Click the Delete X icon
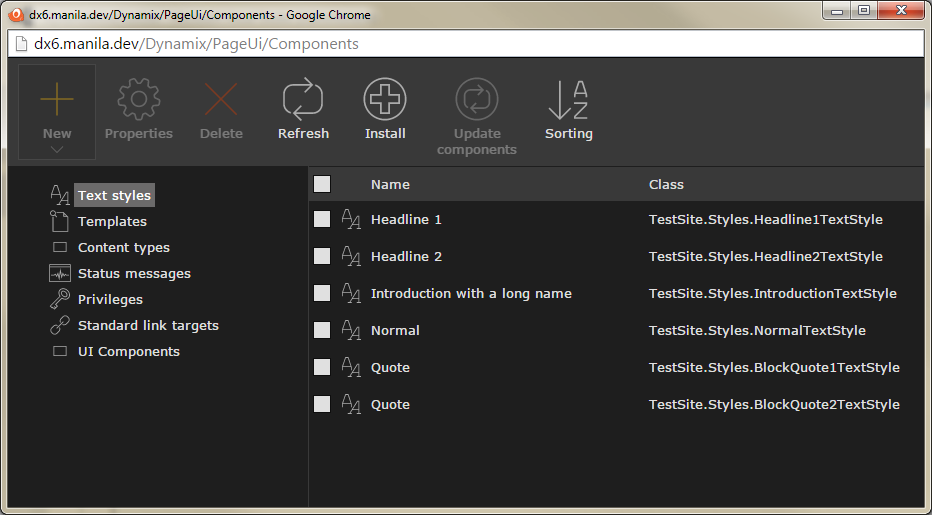 click(221, 100)
